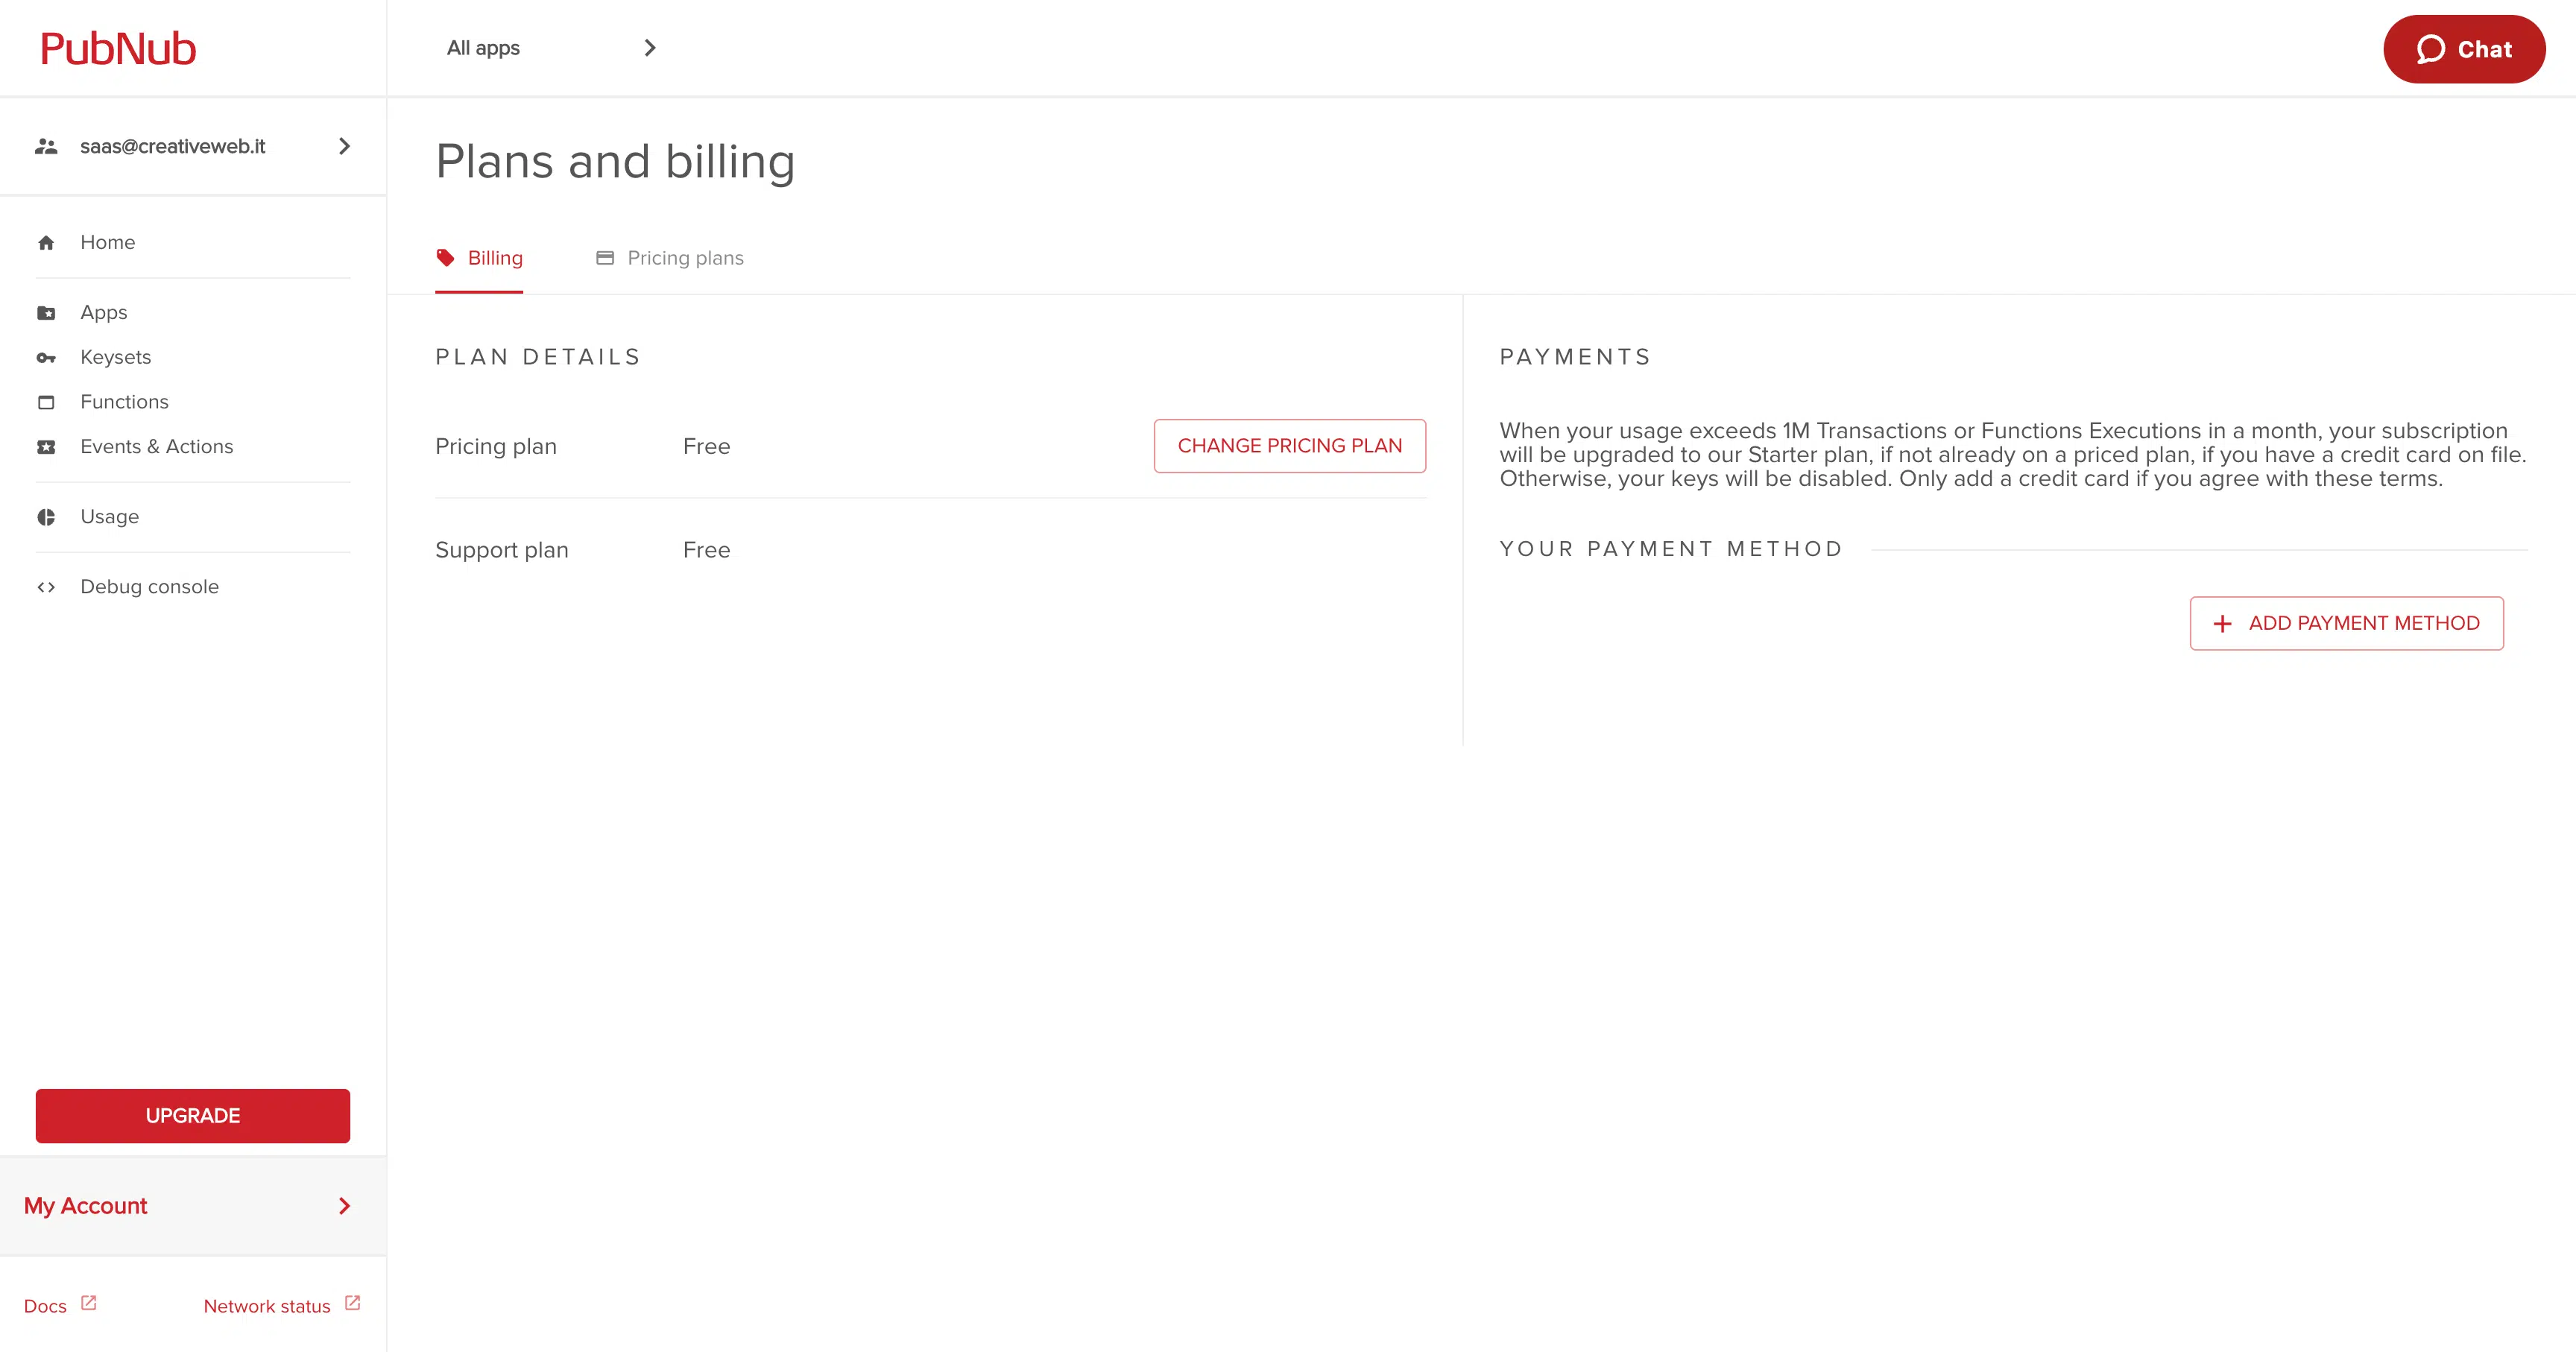Click the Billing tag icon
2576x1352 pixels.
pos(445,258)
